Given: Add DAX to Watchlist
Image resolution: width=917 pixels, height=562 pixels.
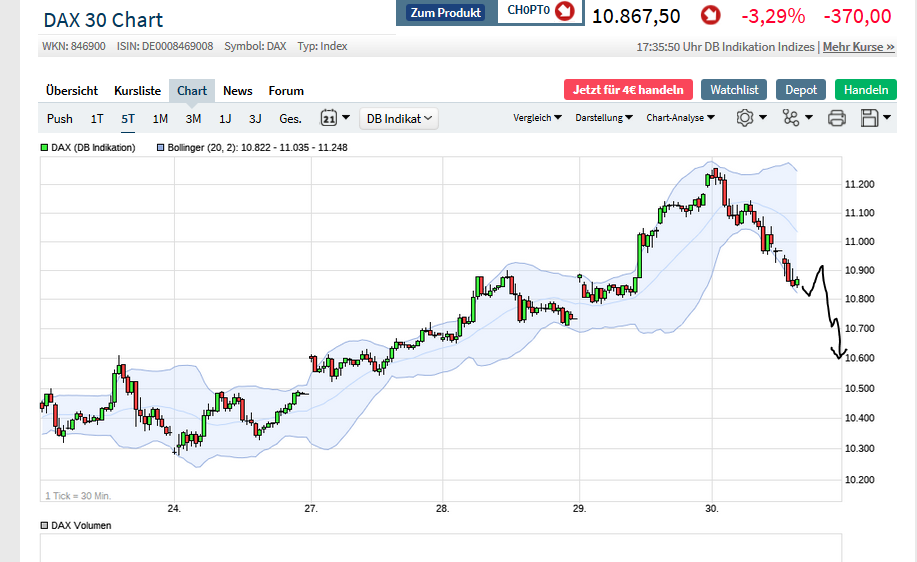Looking at the screenshot, I should (x=734, y=89).
